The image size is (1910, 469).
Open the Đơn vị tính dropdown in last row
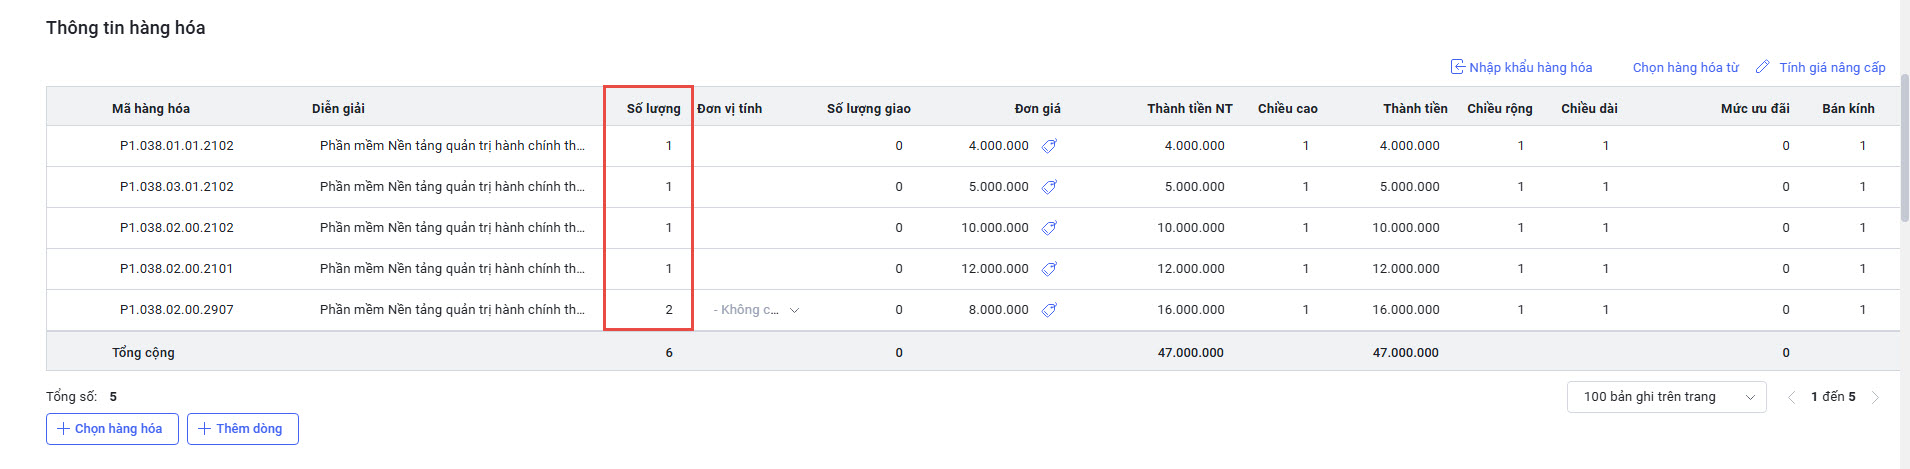pos(756,310)
